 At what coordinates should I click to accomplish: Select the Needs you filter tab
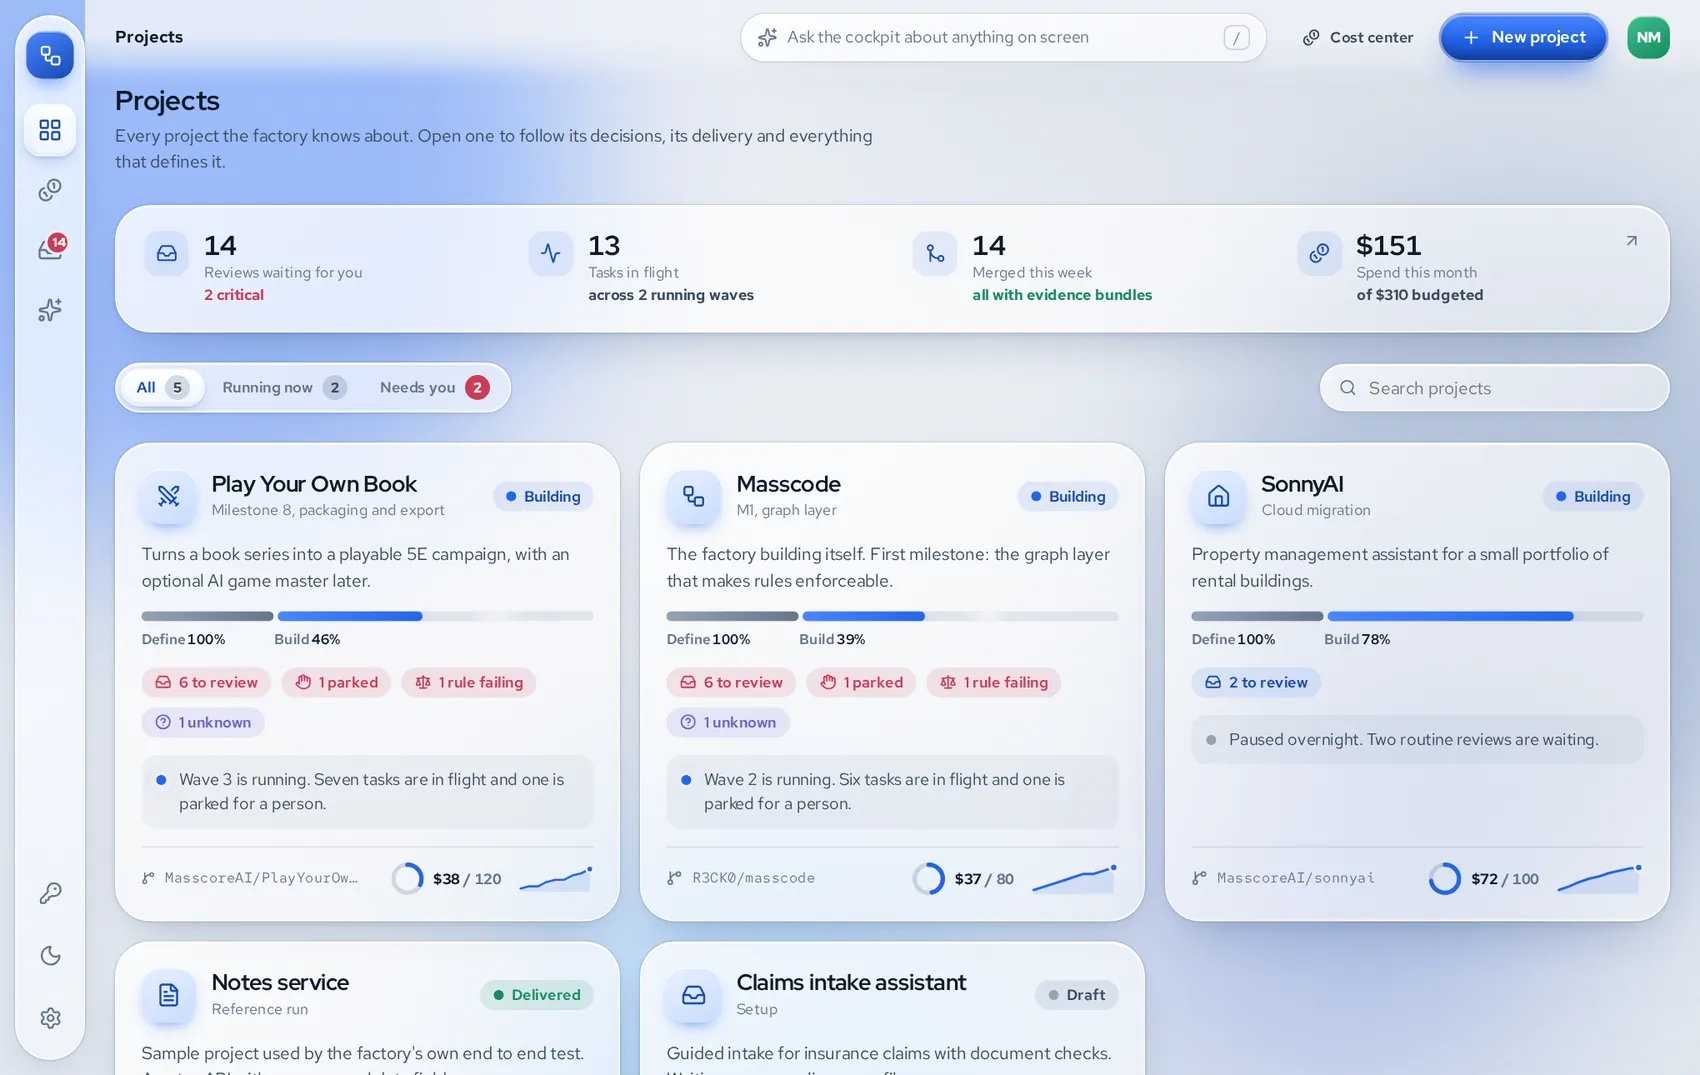coord(434,387)
